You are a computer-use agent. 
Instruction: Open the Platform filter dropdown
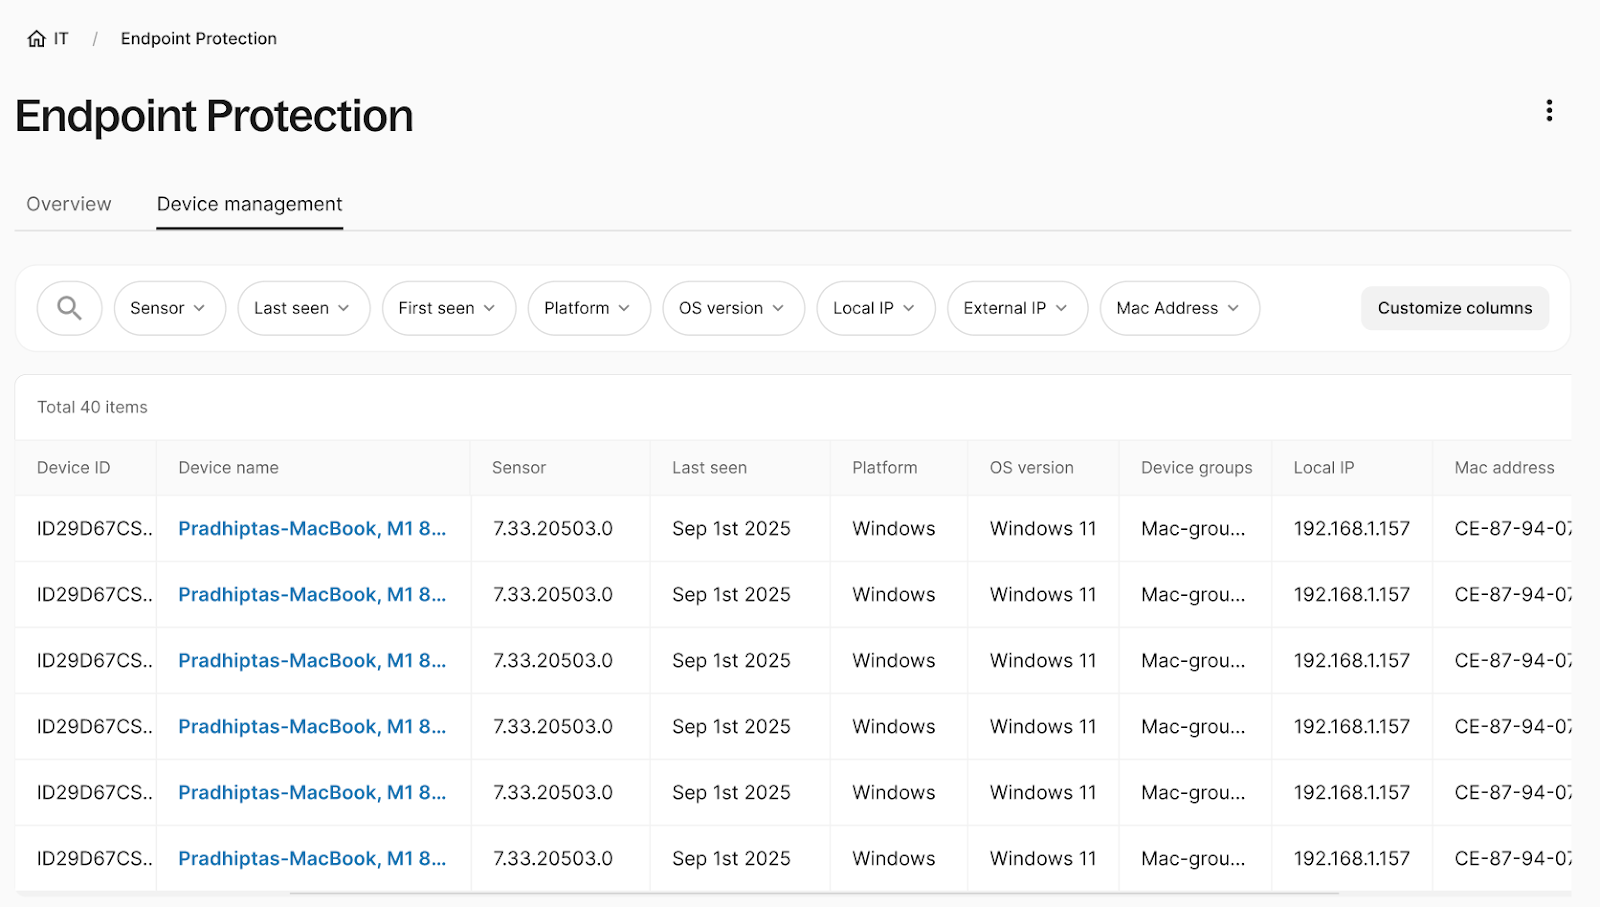click(588, 308)
